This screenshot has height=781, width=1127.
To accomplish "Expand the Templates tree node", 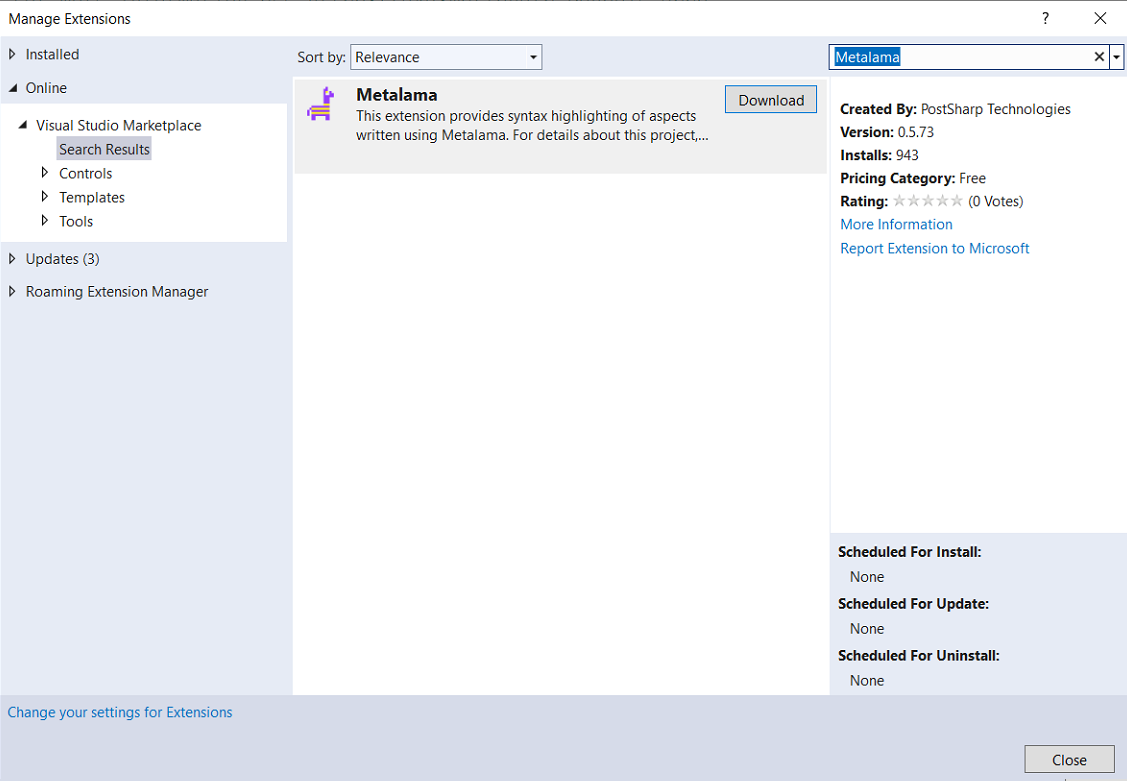I will [45, 197].
